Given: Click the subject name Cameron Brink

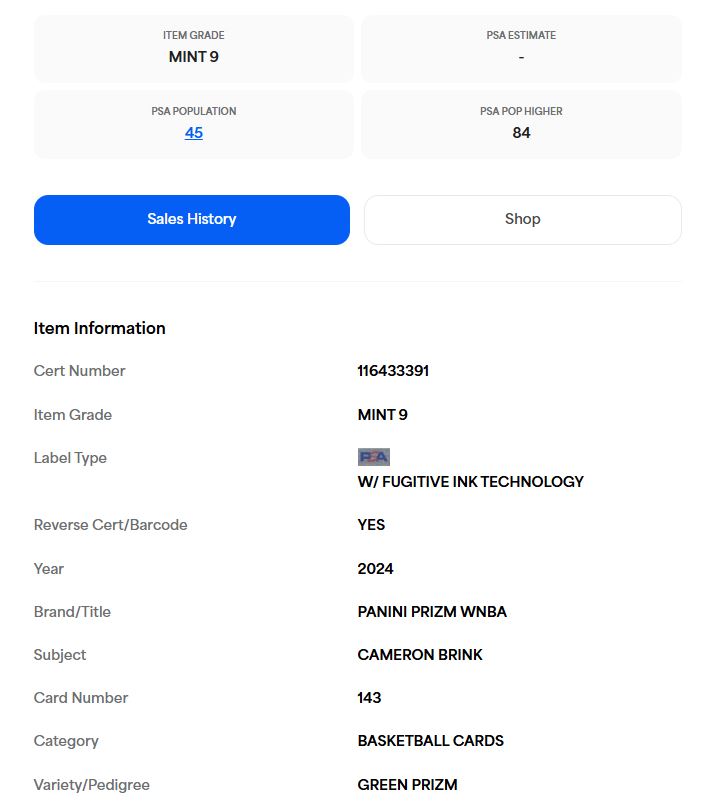Looking at the screenshot, I should 419,655.
